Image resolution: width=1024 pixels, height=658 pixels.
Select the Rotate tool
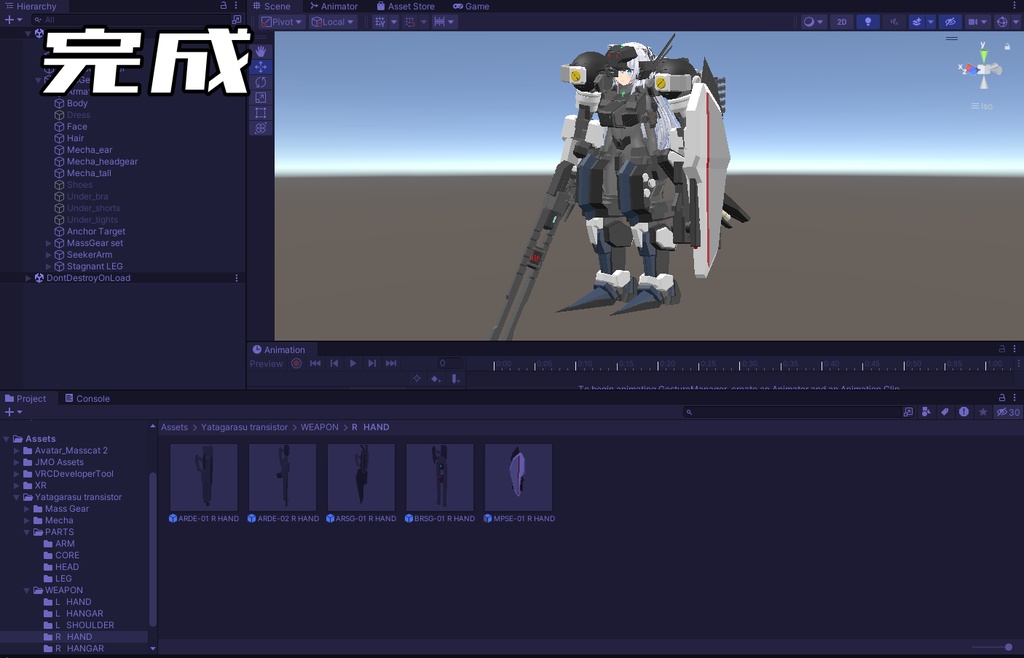click(x=261, y=82)
